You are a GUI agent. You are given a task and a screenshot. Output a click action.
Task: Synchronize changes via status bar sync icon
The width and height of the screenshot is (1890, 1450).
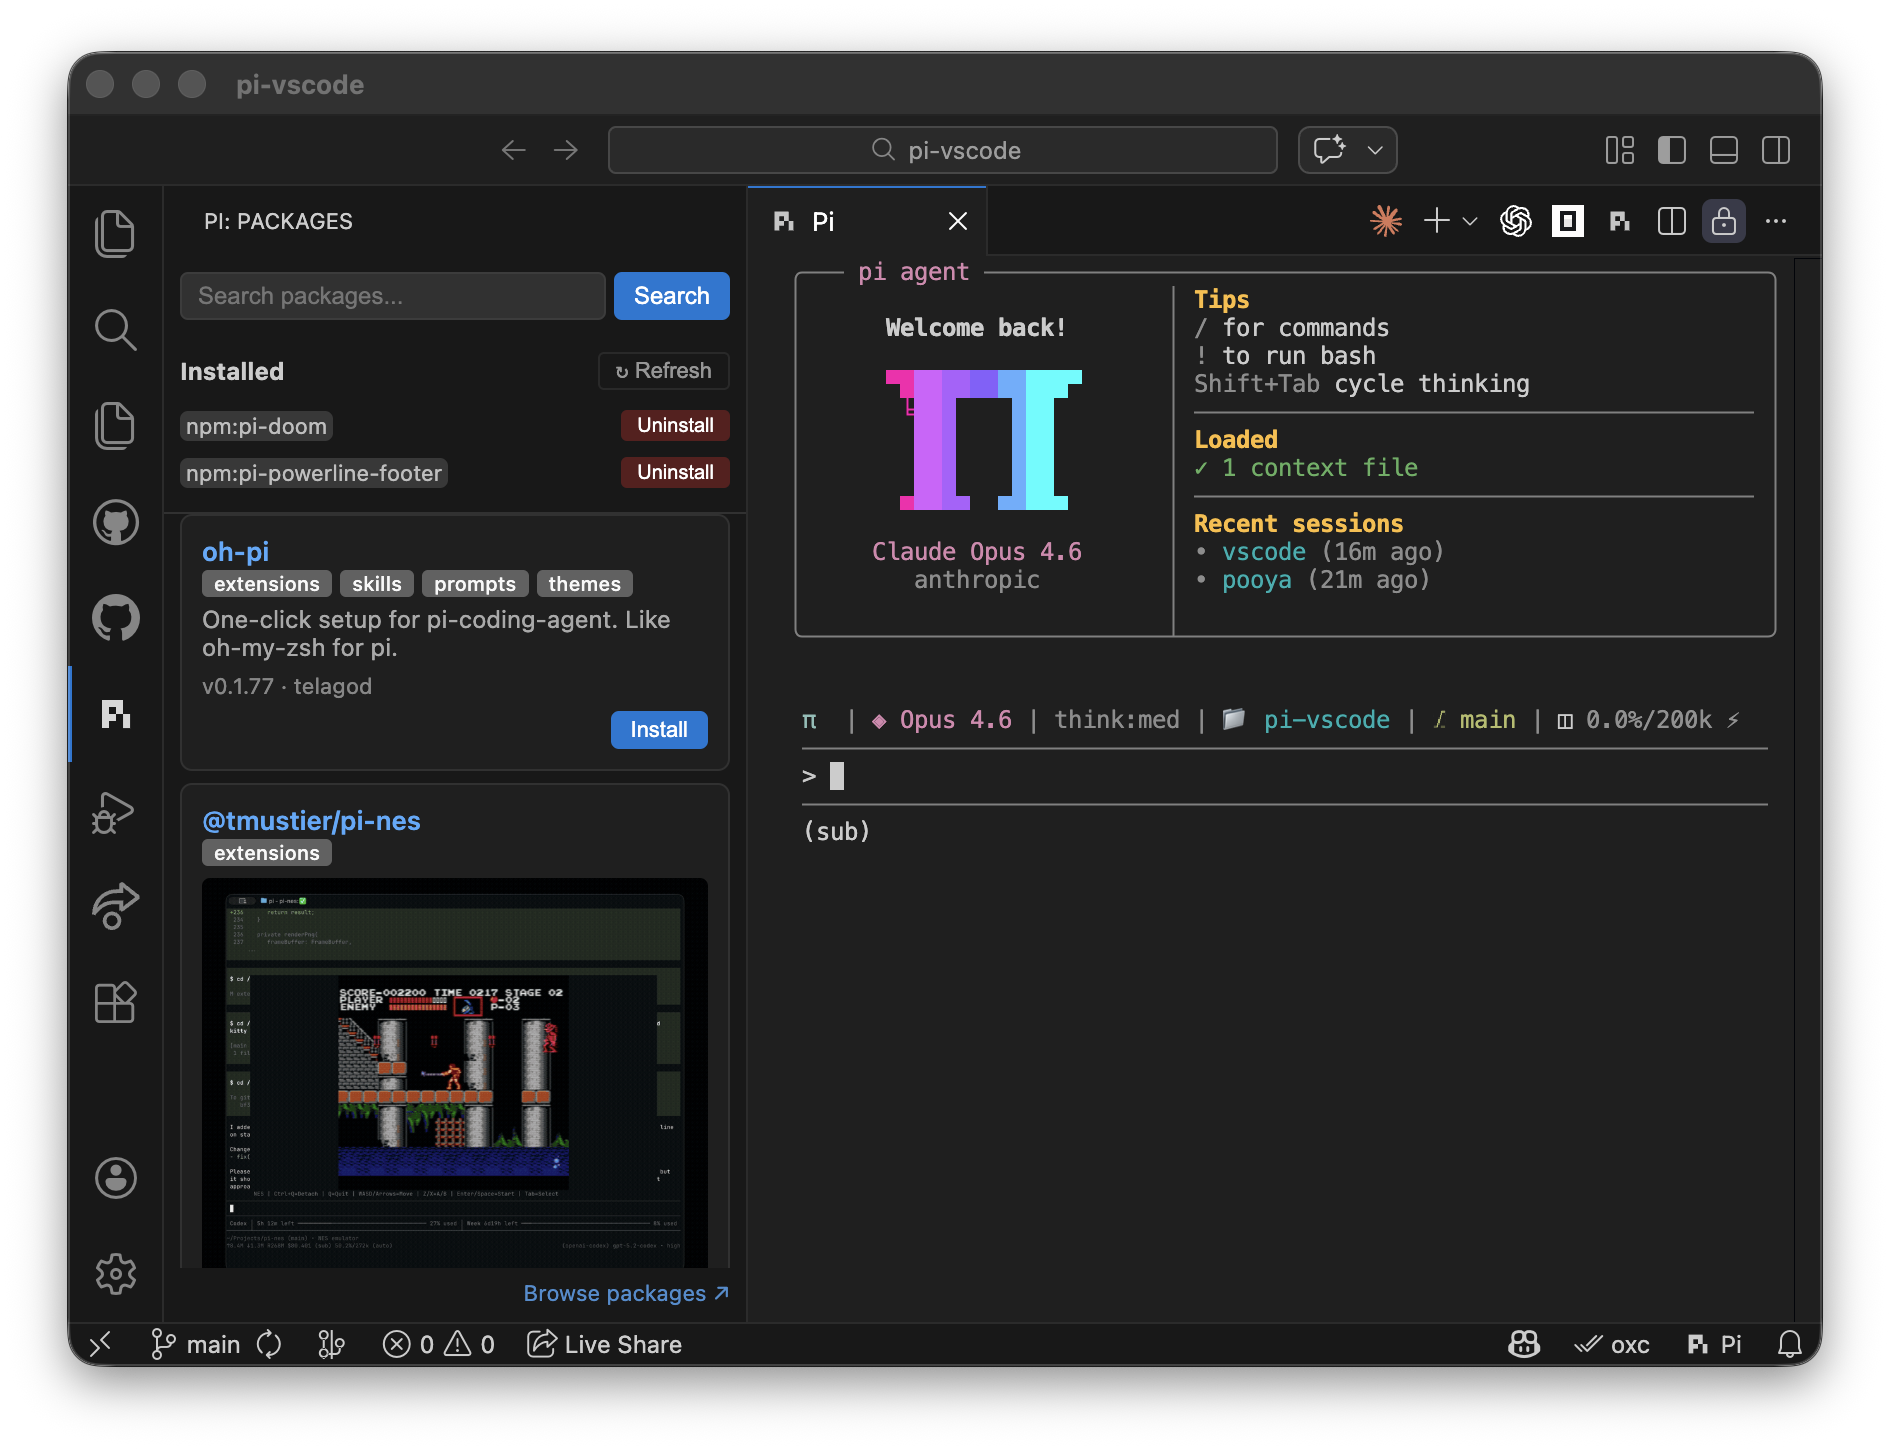269,1344
